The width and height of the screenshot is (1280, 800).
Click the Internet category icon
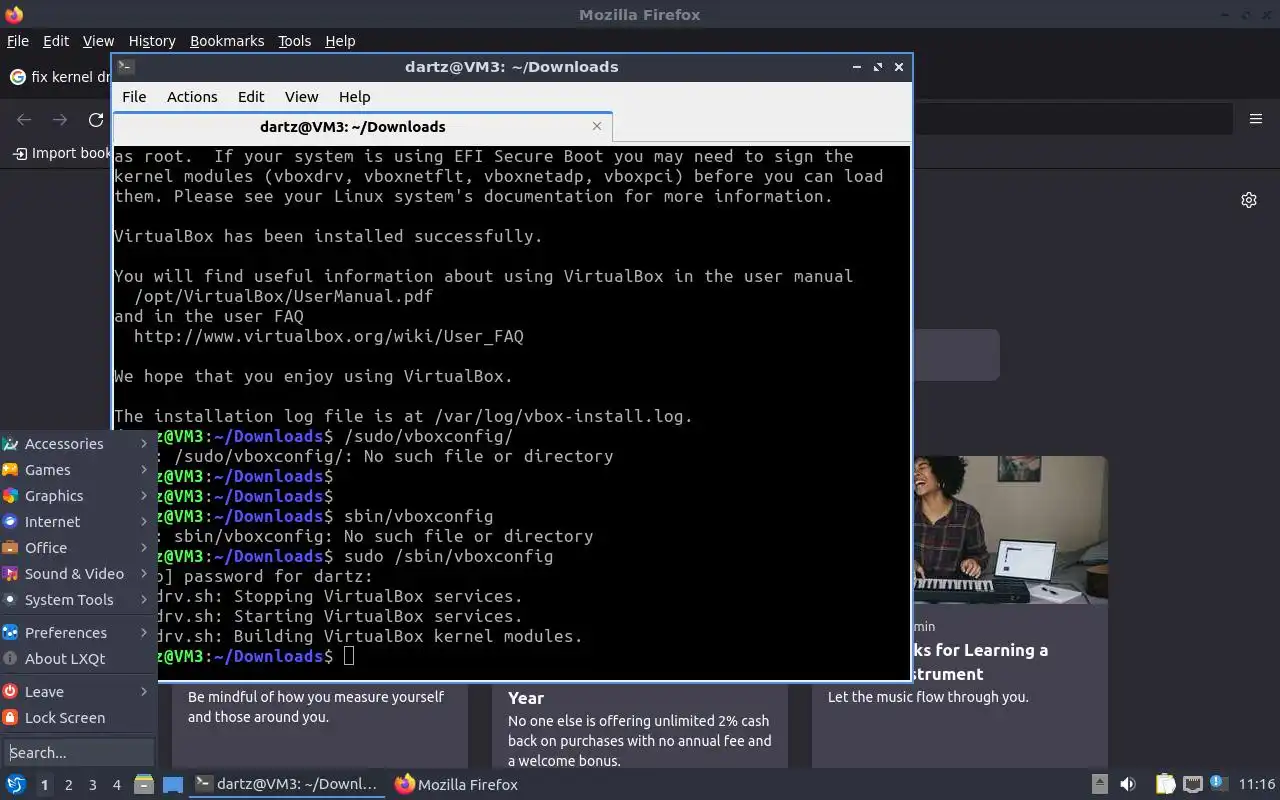click(11, 522)
